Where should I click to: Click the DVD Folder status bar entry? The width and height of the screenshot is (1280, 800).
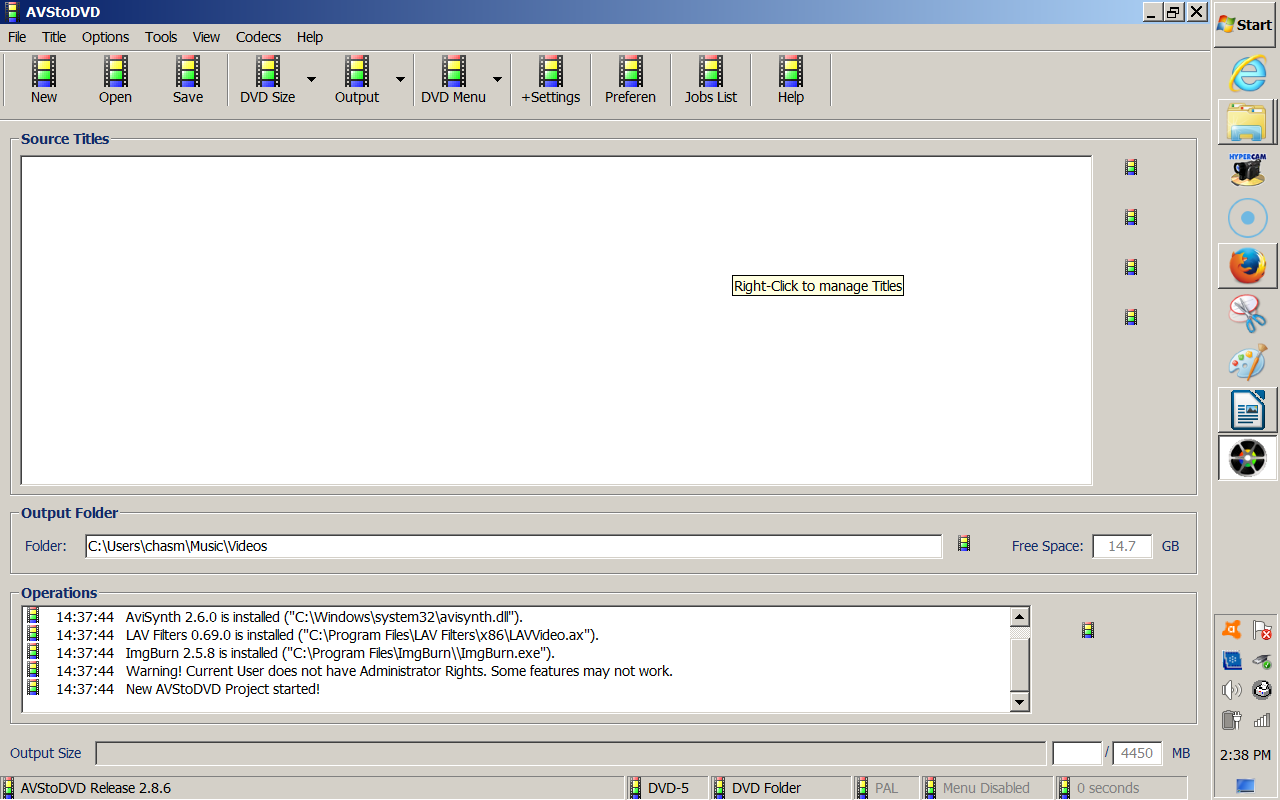781,788
